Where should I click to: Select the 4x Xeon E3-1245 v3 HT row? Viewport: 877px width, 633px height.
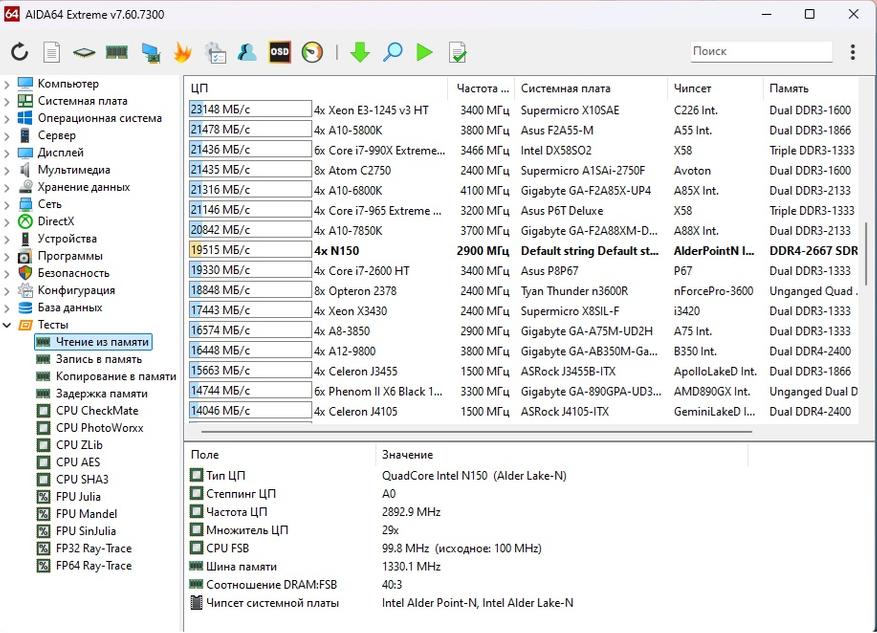point(523,110)
